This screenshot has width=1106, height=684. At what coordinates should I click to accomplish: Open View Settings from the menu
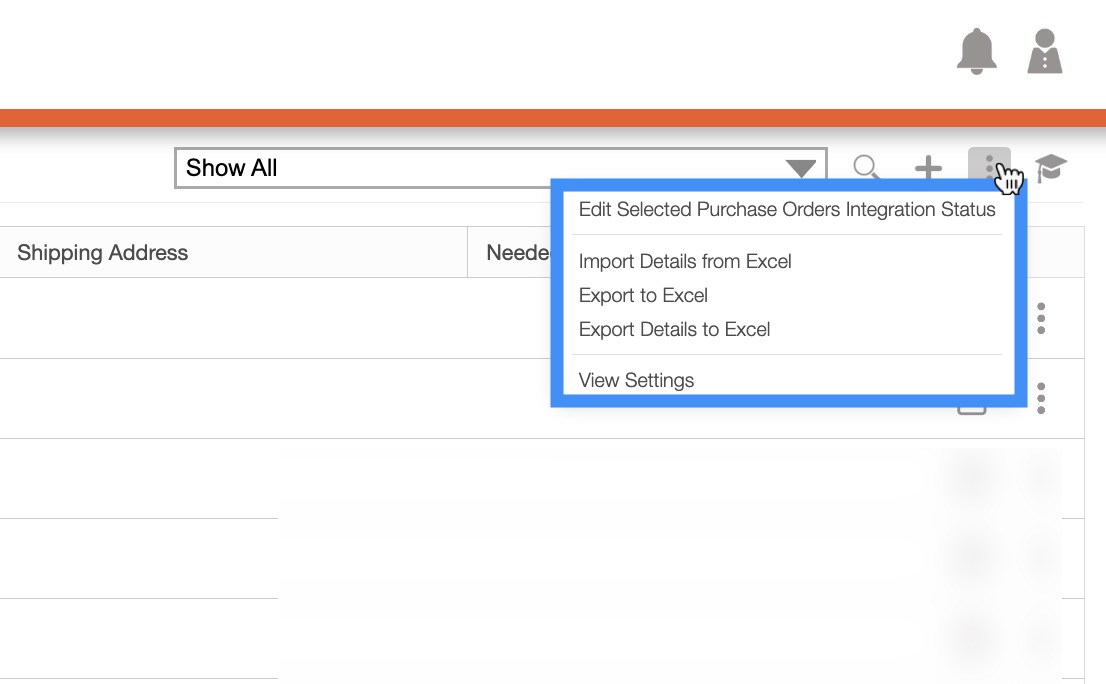(636, 381)
